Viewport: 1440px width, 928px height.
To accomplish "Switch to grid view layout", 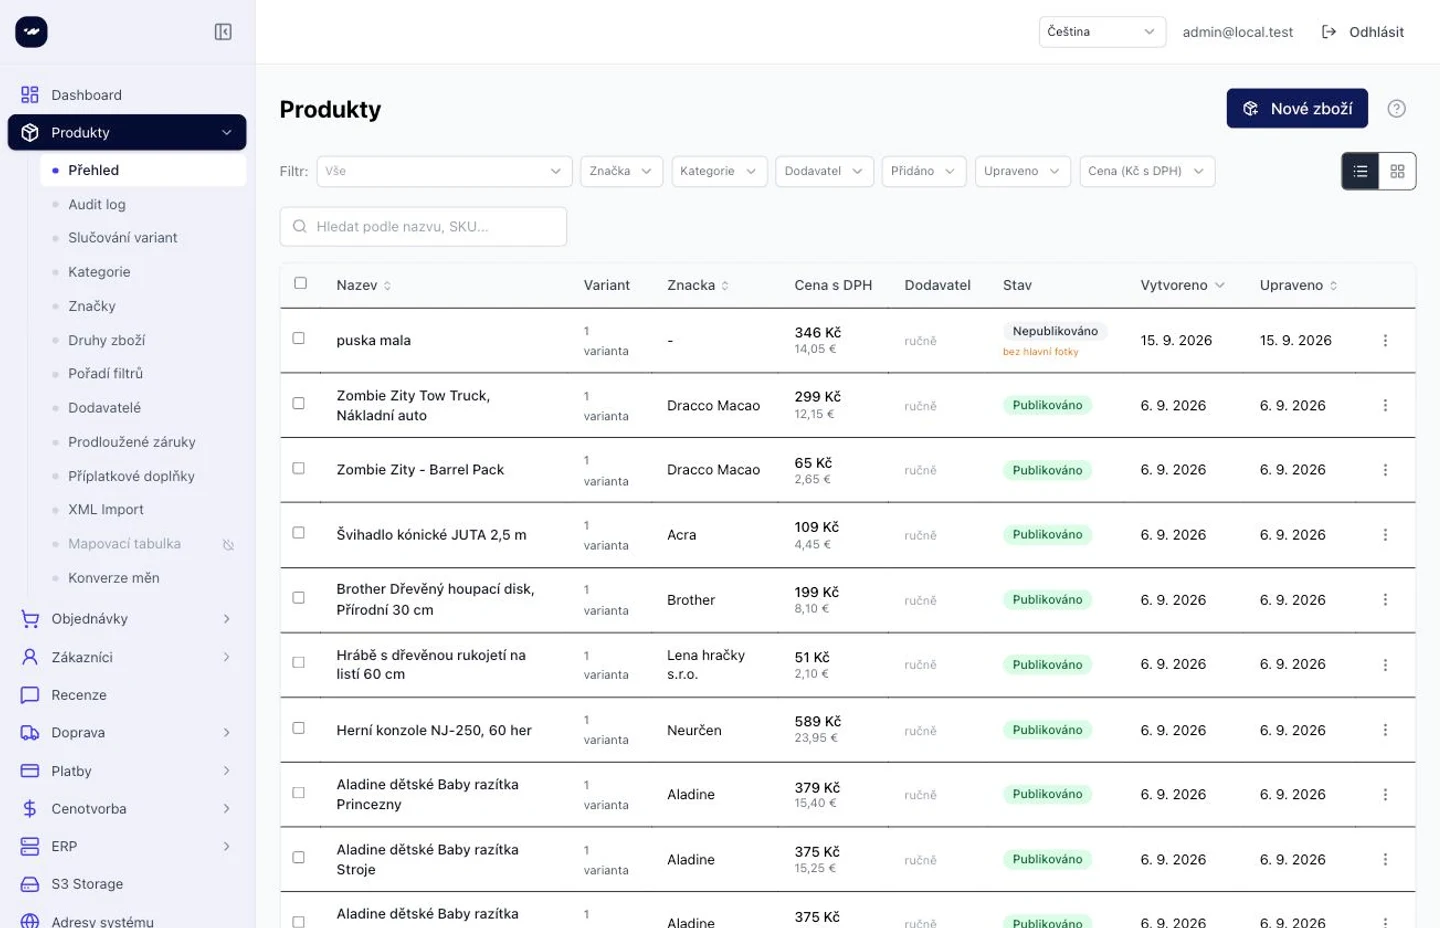I will coord(1397,171).
